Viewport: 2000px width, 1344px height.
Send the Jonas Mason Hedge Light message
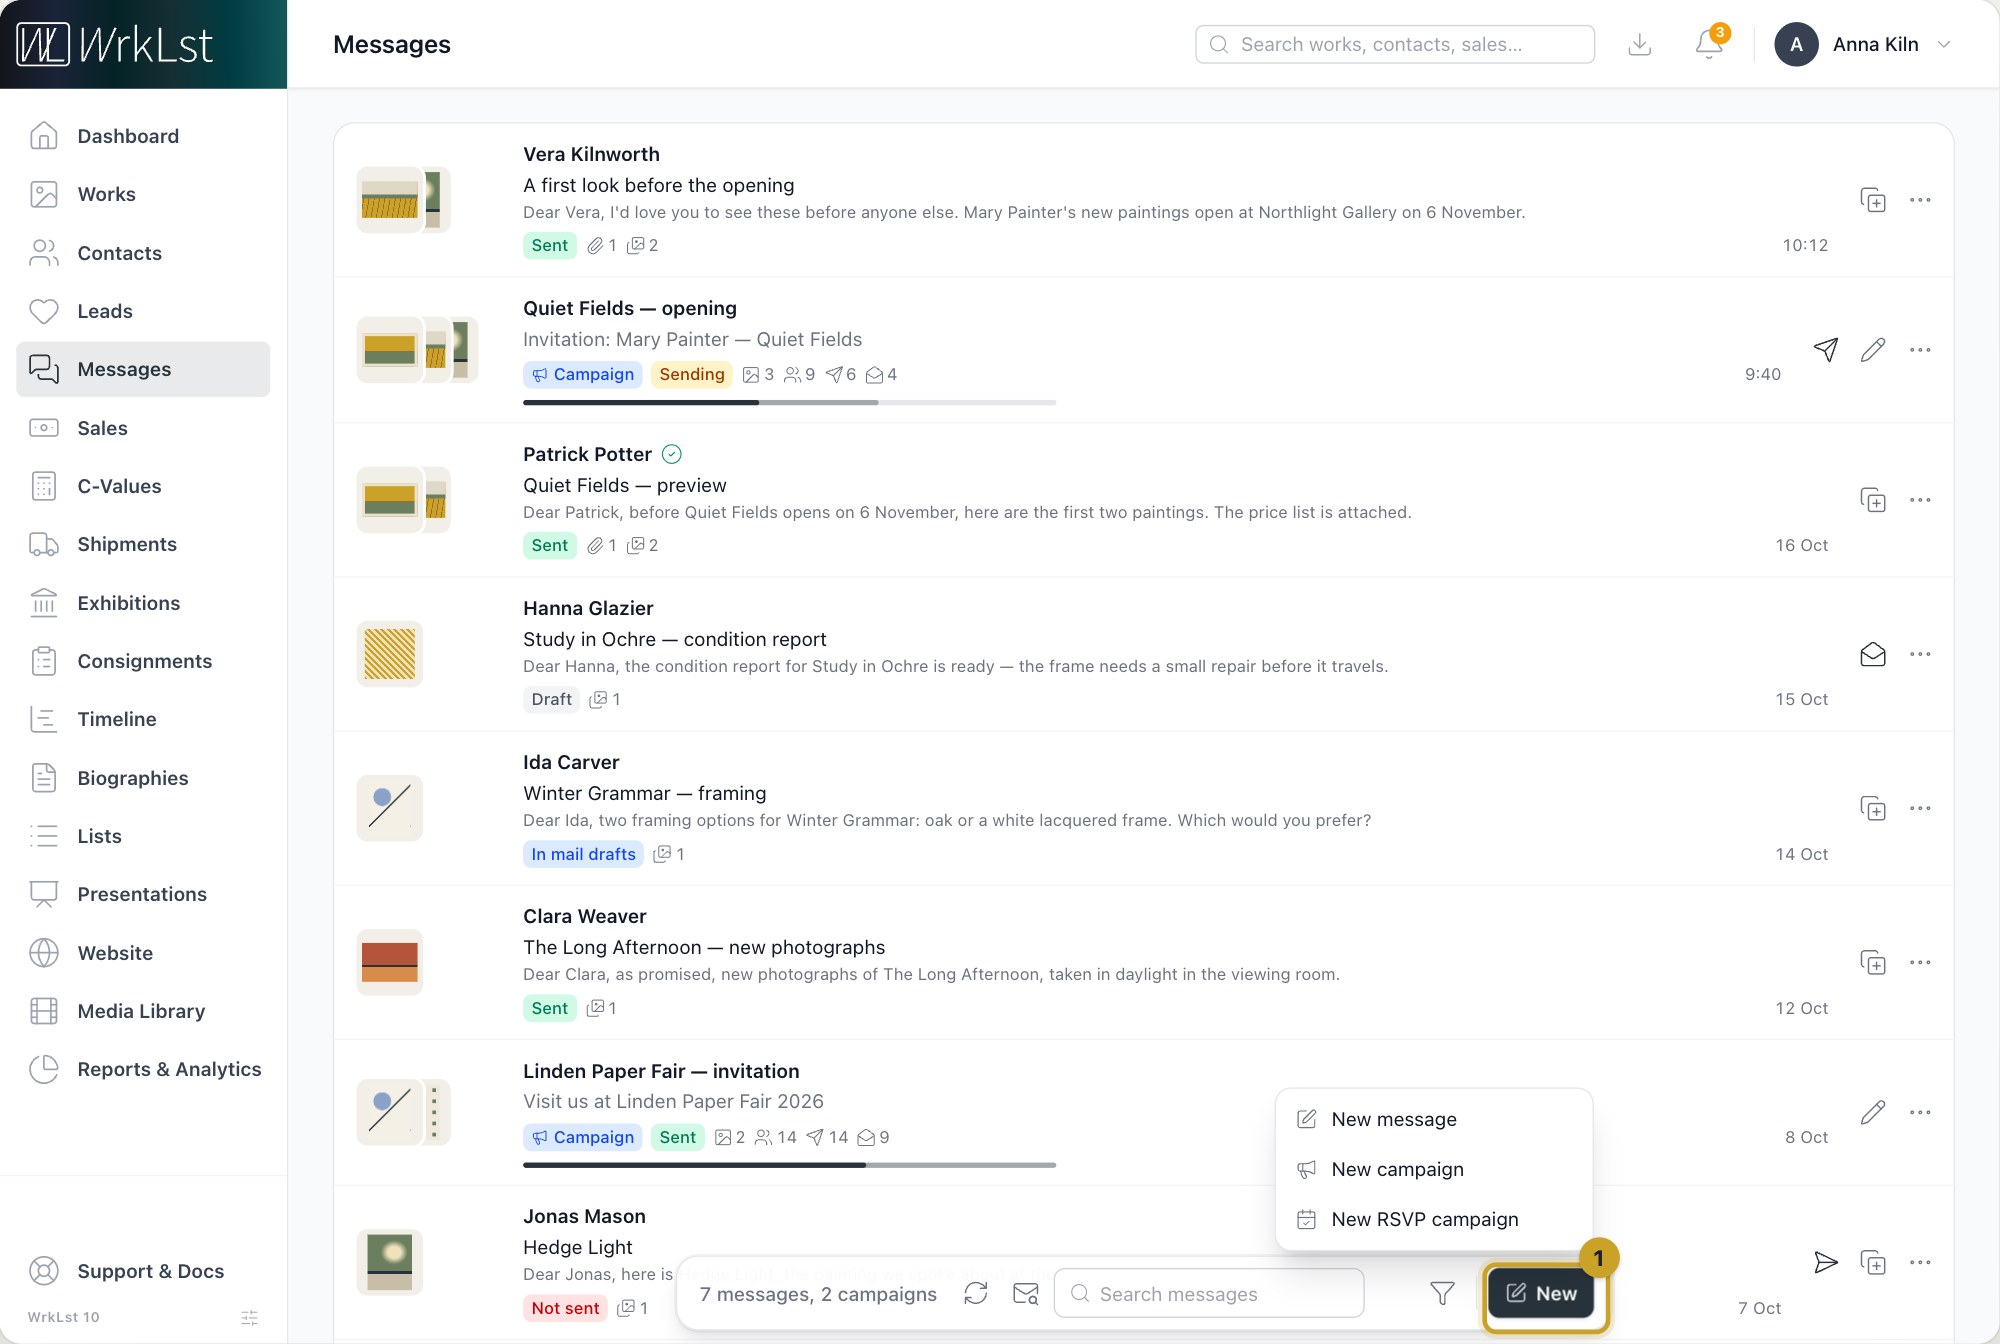[x=1826, y=1262]
